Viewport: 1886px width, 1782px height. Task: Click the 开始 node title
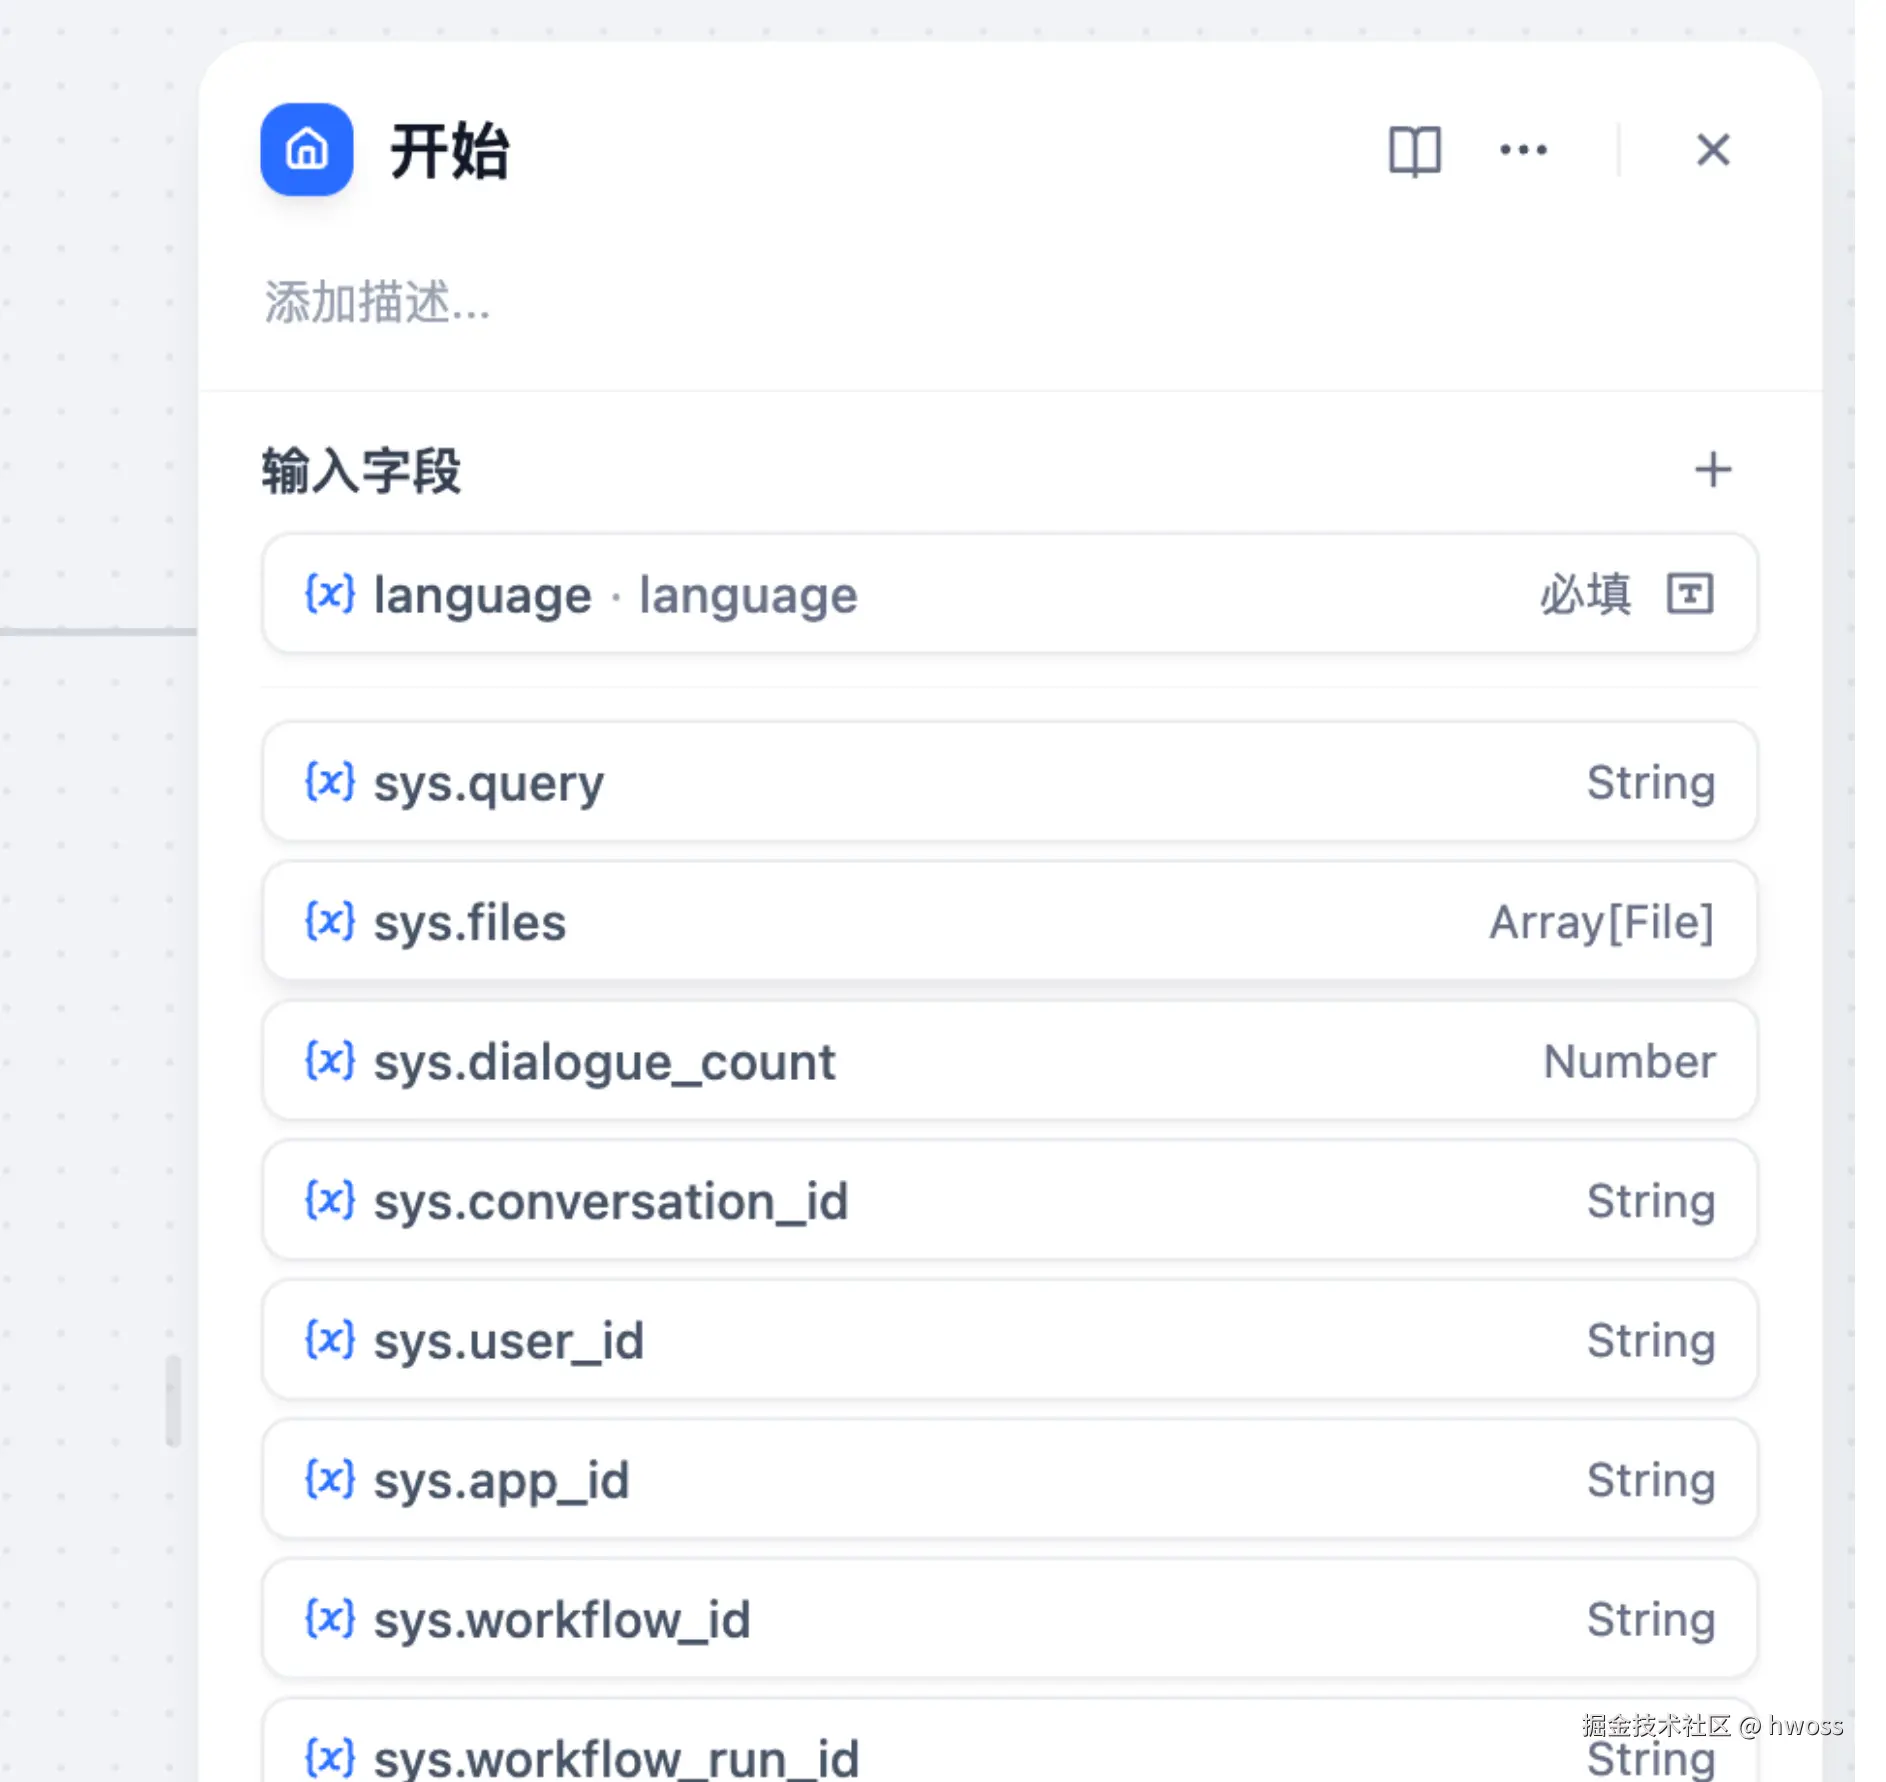click(x=450, y=151)
